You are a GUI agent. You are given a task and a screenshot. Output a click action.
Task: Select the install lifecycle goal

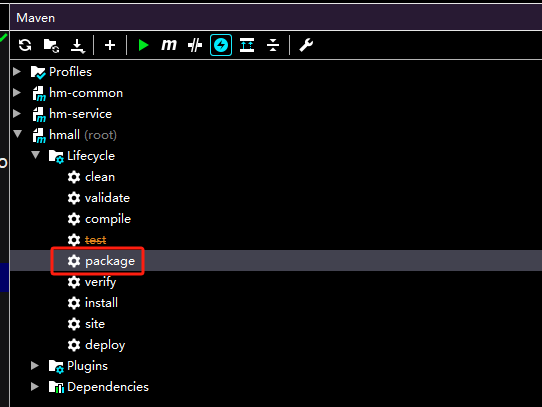[101, 303]
